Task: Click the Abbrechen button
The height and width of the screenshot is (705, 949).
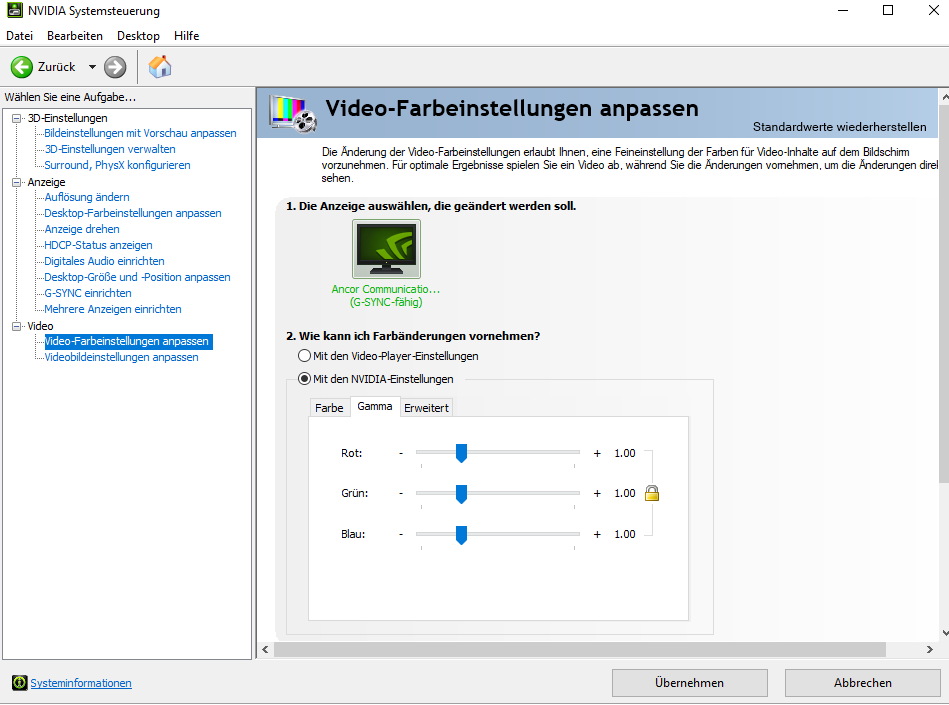Action: pos(862,683)
